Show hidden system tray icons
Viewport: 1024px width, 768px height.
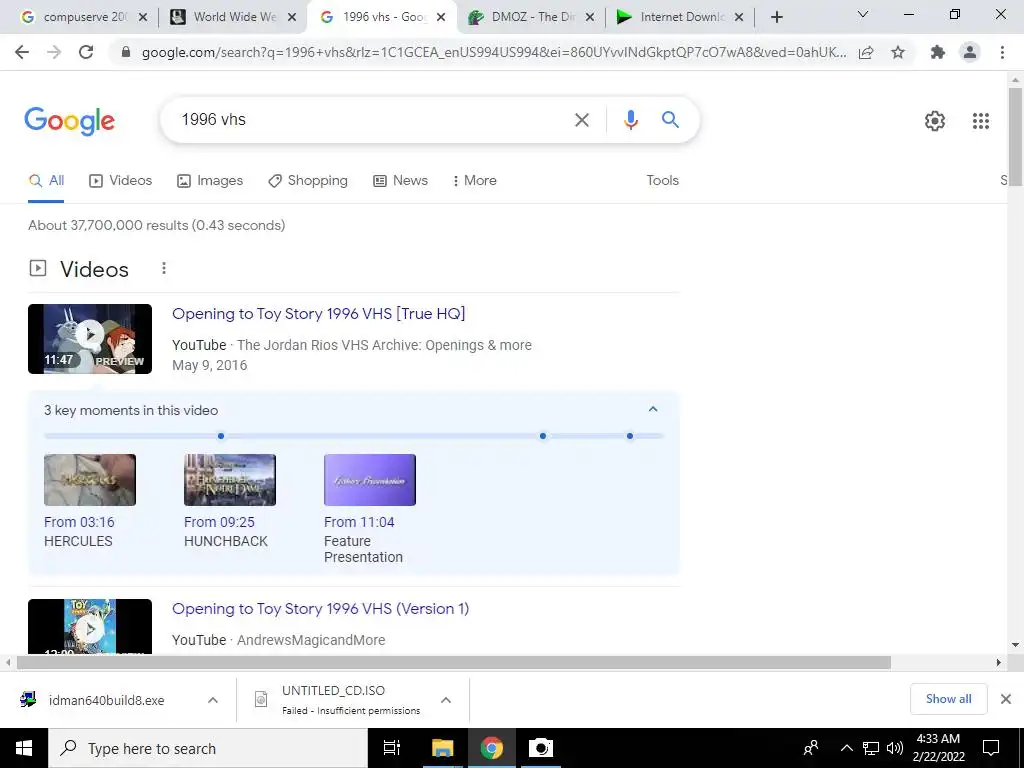(x=846, y=748)
